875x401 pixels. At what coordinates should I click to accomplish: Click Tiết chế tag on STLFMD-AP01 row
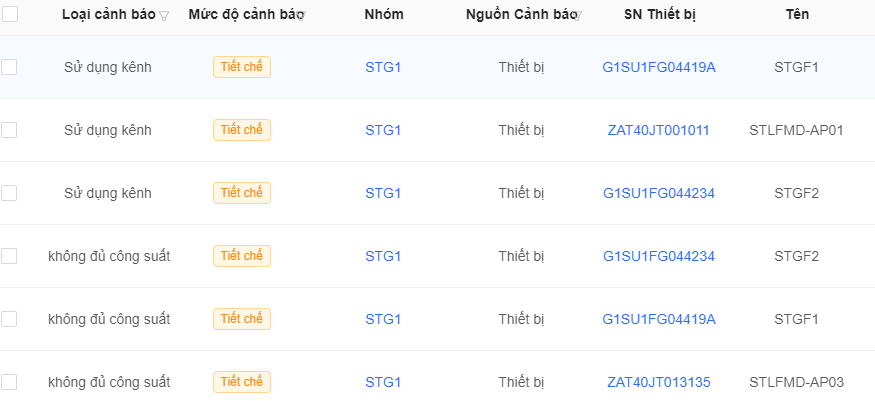pos(242,130)
